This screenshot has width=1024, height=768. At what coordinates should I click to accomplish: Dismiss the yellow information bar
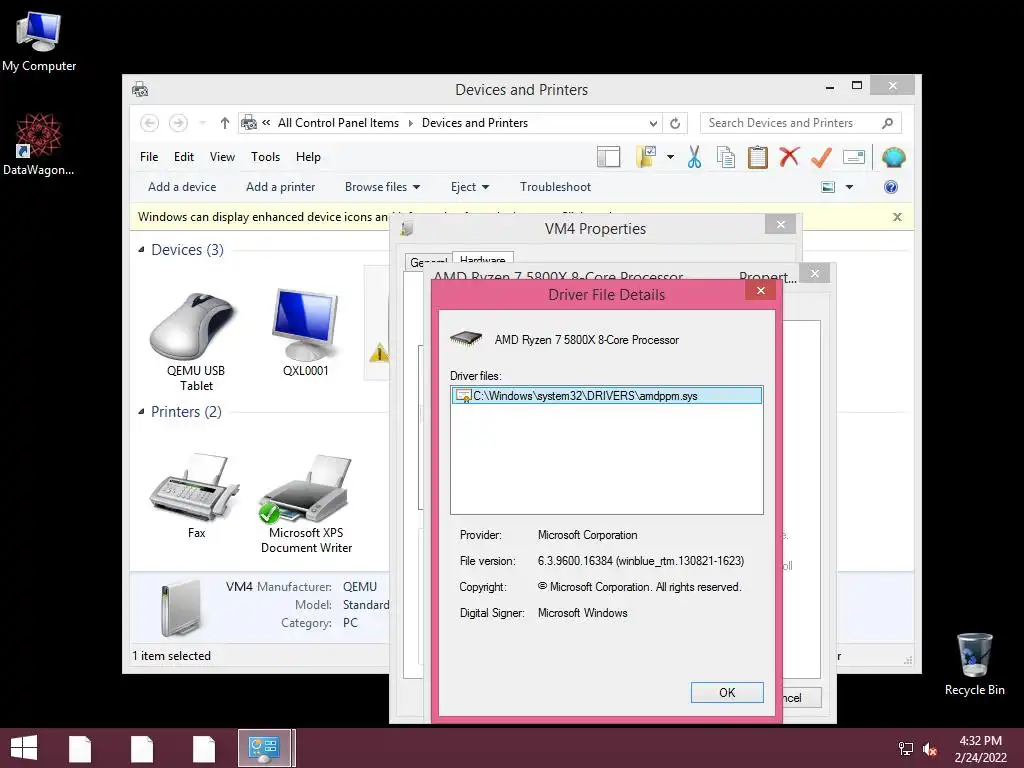[897, 217]
